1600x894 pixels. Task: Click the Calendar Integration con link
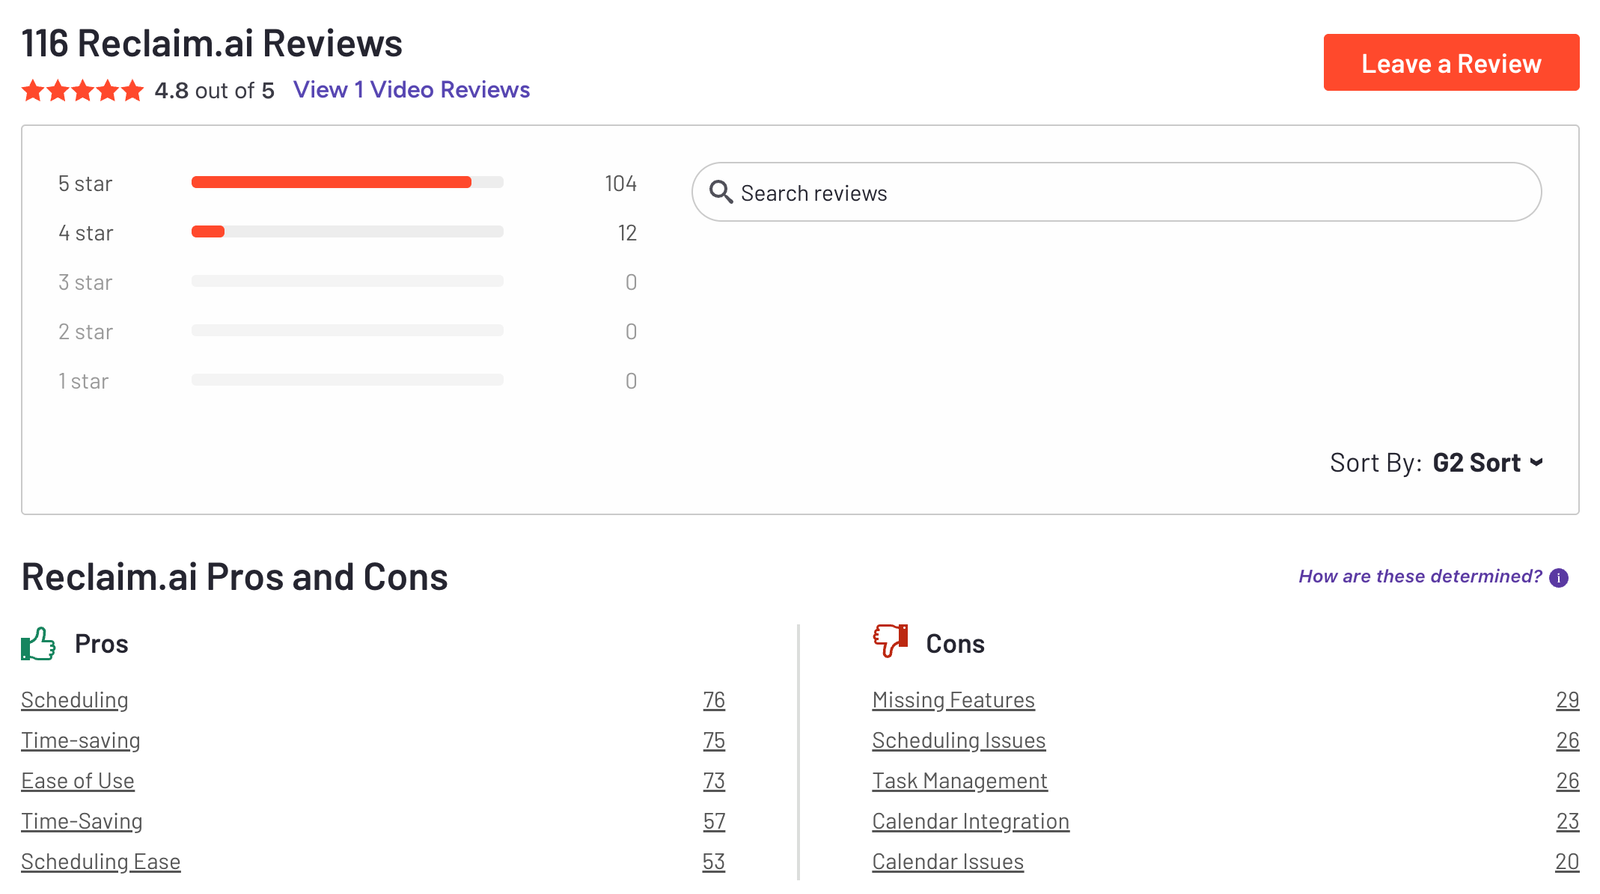[x=970, y=821]
